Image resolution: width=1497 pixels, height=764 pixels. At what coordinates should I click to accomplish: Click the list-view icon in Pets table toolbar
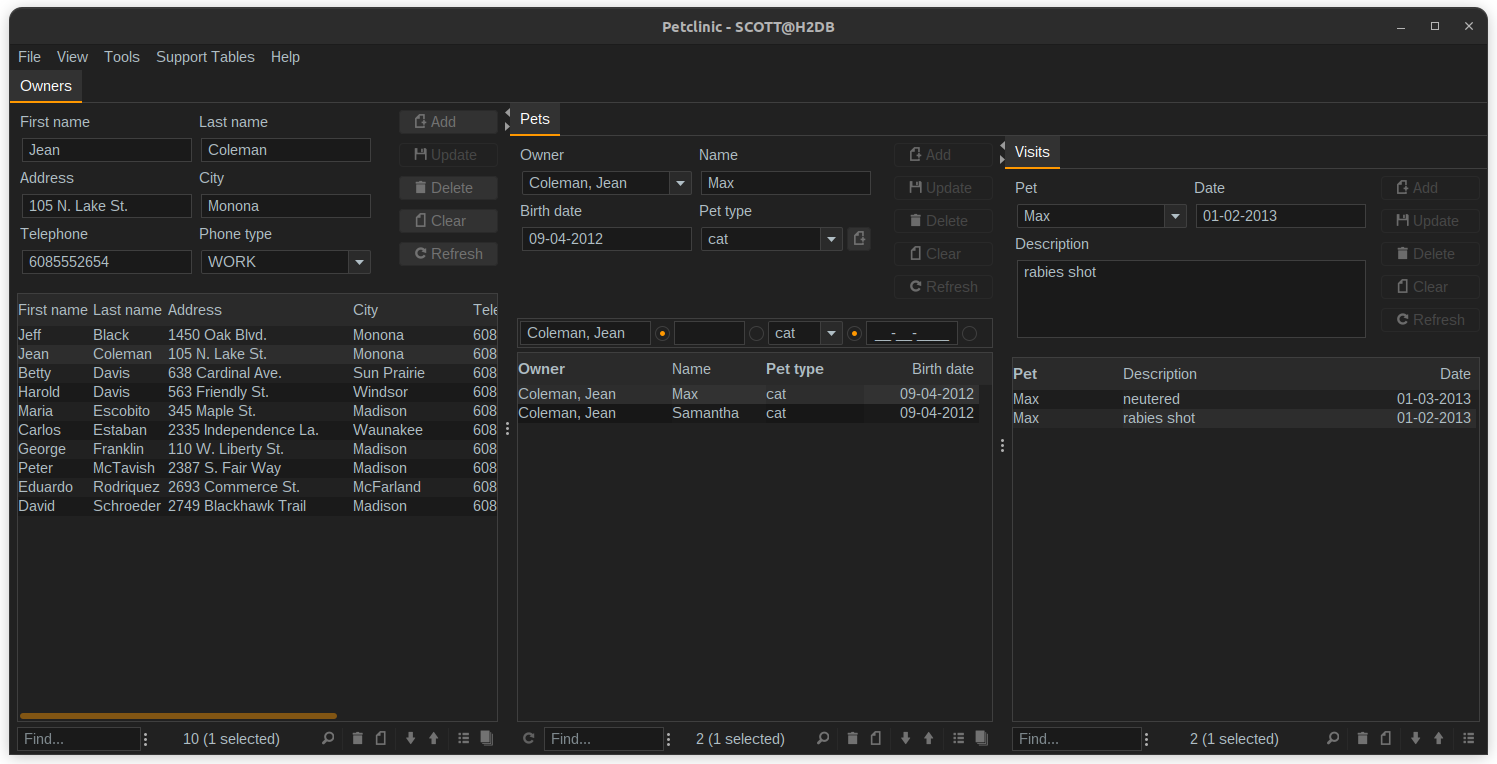[x=959, y=739]
